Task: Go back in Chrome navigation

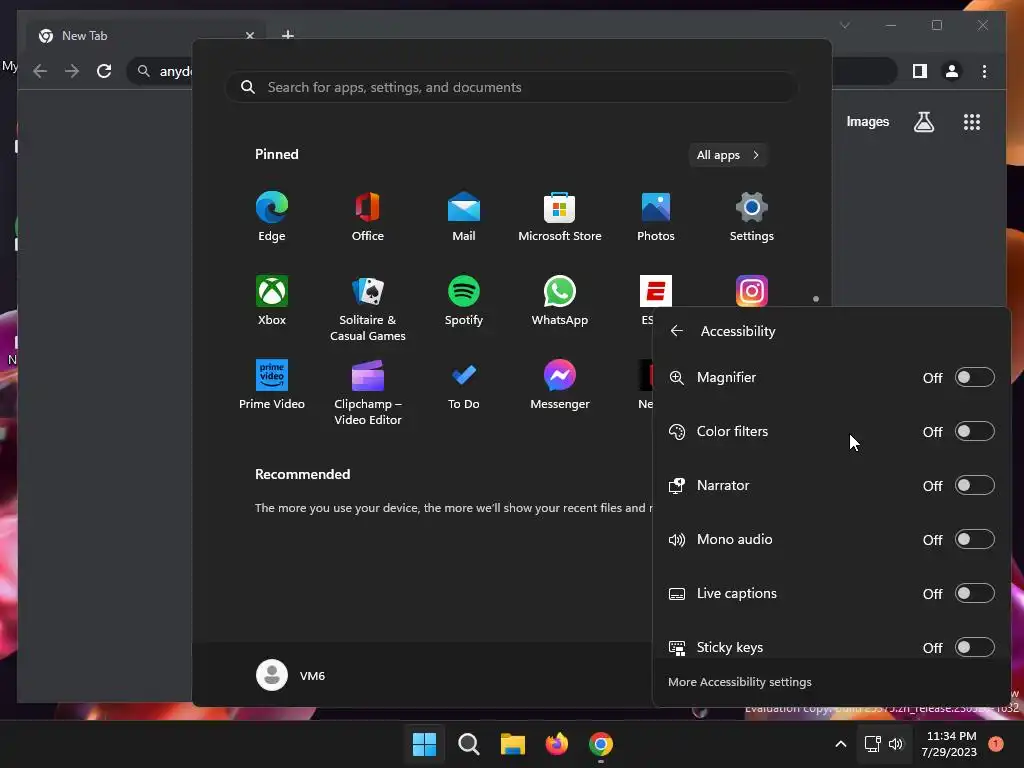Action: (x=40, y=71)
